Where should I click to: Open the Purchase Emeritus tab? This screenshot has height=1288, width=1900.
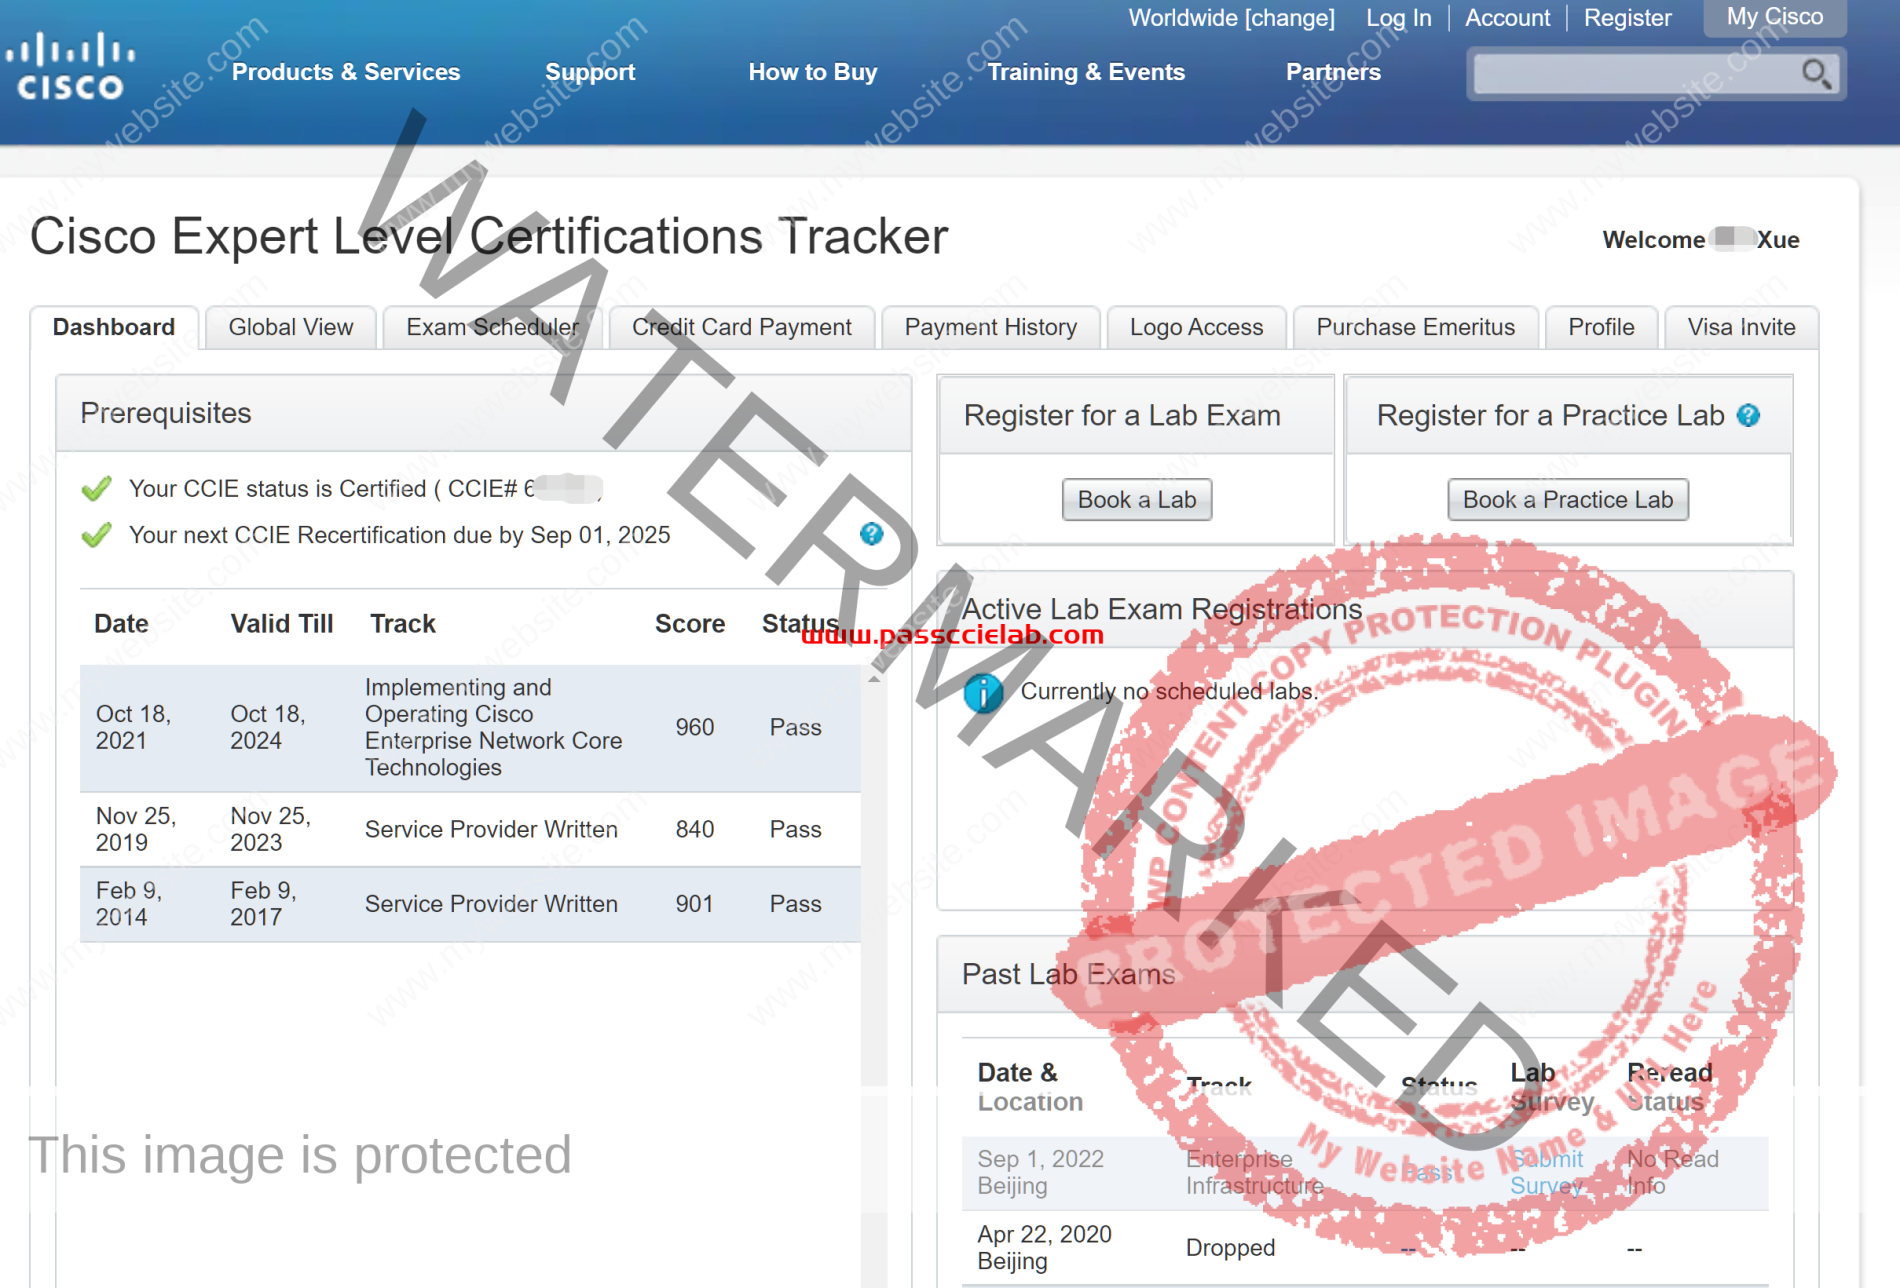(1415, 328)
